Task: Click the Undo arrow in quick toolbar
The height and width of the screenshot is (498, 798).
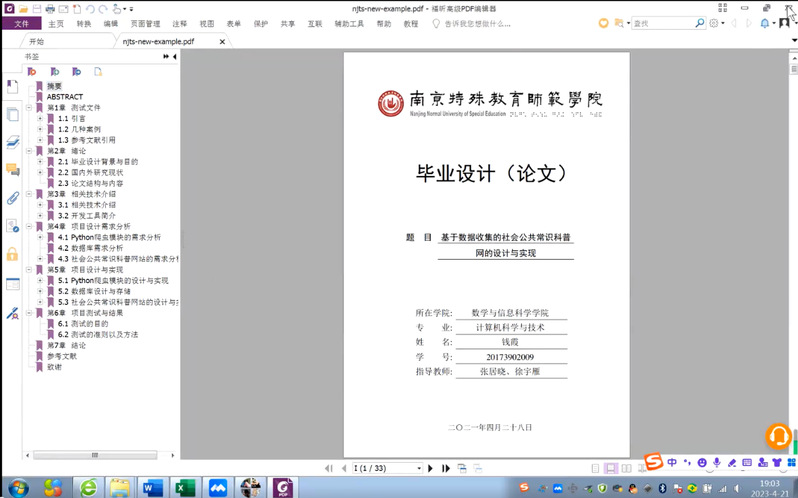Action: click(90, 8)
